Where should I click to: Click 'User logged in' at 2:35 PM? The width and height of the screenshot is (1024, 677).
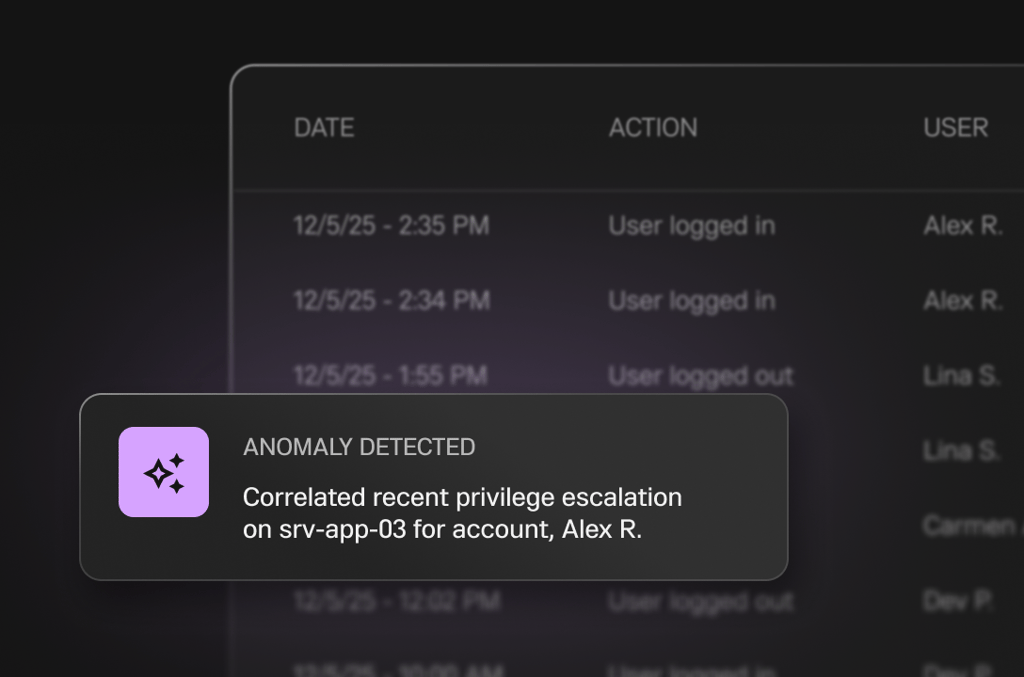pyautogui.click(x=691, y=226)
